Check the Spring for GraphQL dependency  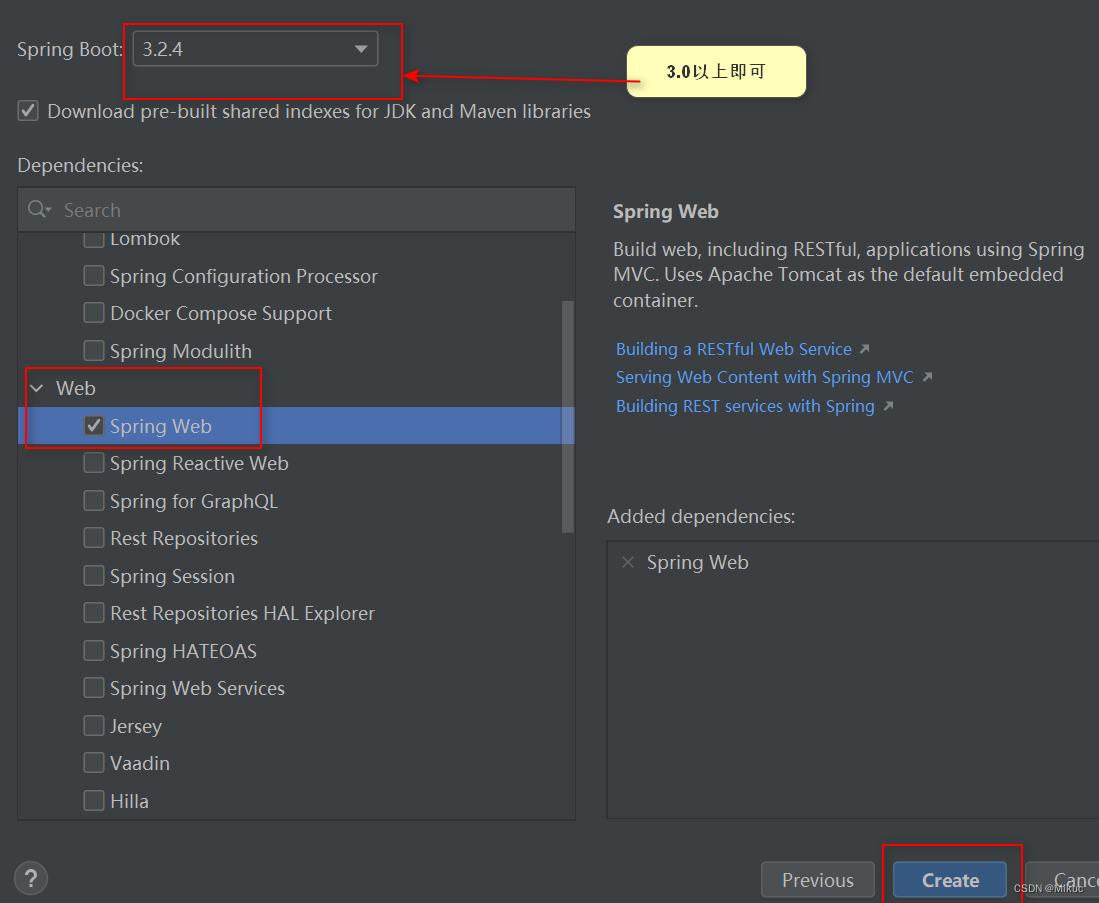tap(94, 500)
